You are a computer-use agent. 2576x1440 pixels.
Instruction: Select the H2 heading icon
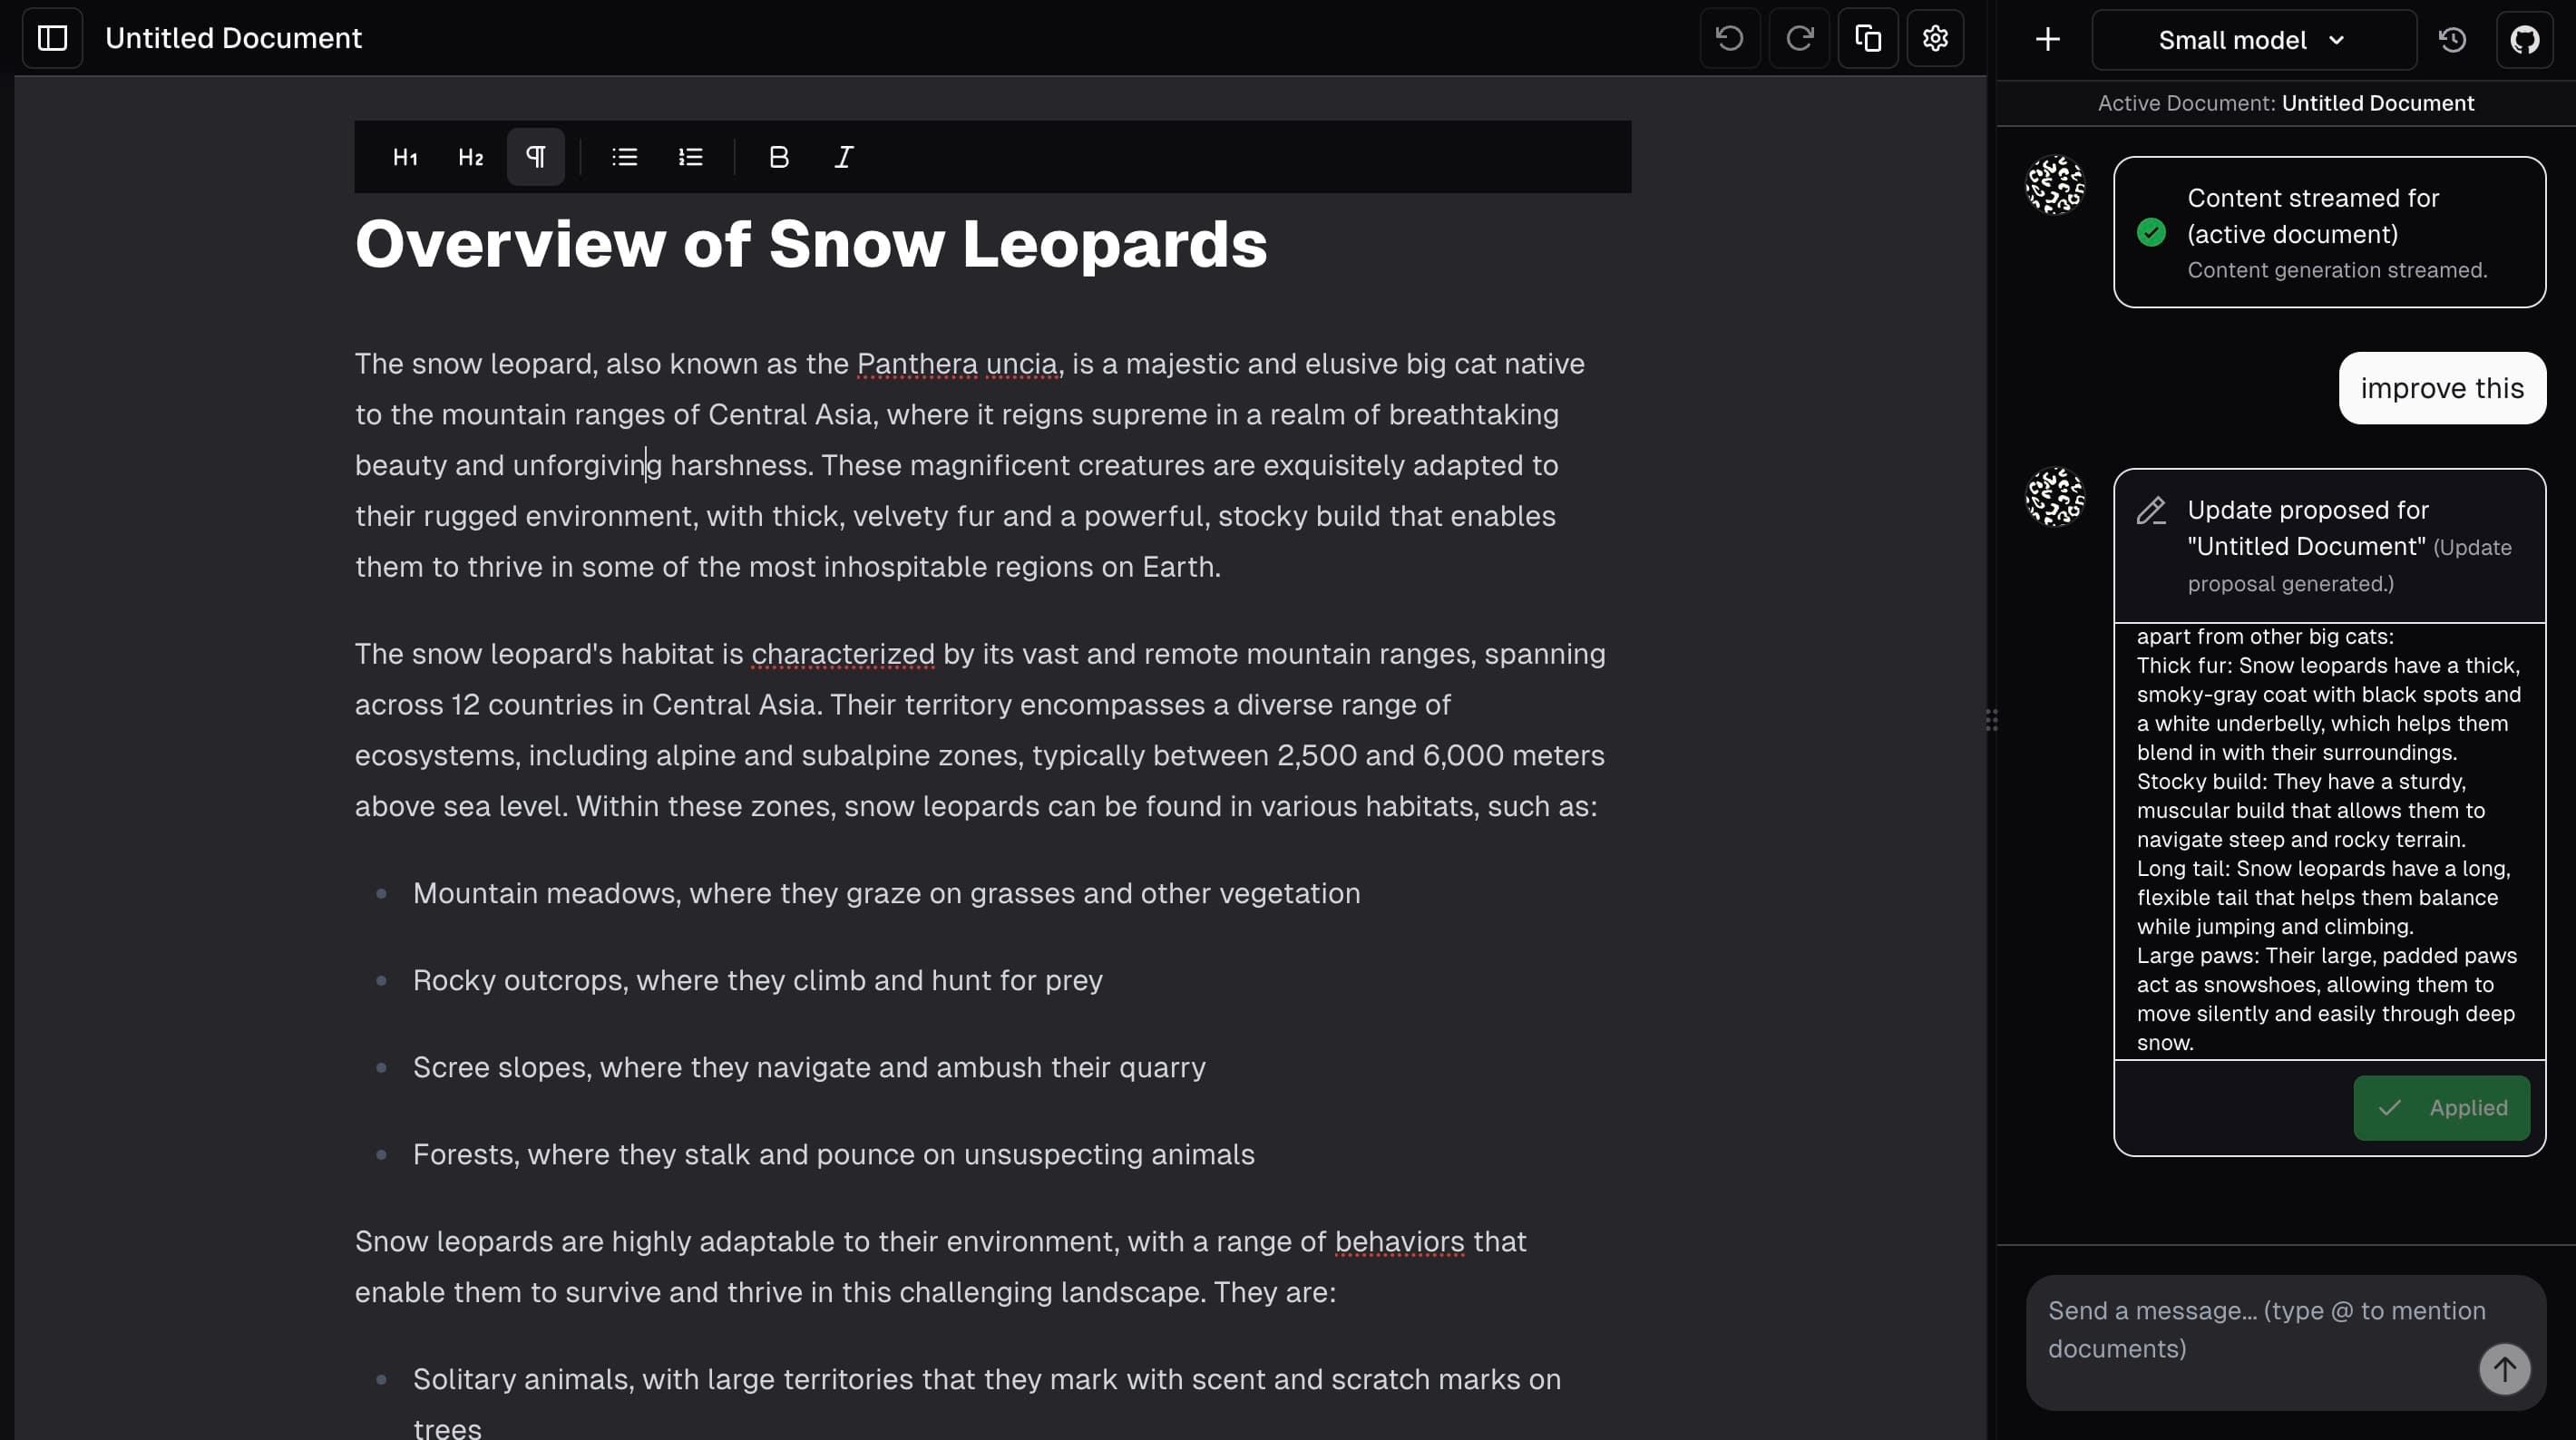coord(469,157)
